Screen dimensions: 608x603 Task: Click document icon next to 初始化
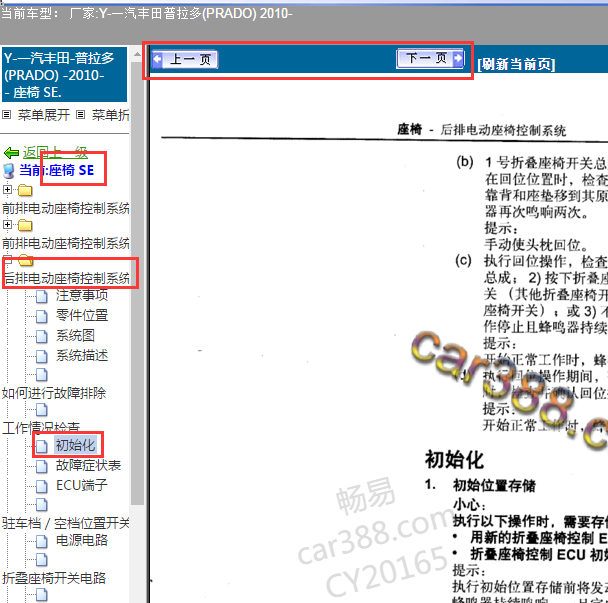41,446
